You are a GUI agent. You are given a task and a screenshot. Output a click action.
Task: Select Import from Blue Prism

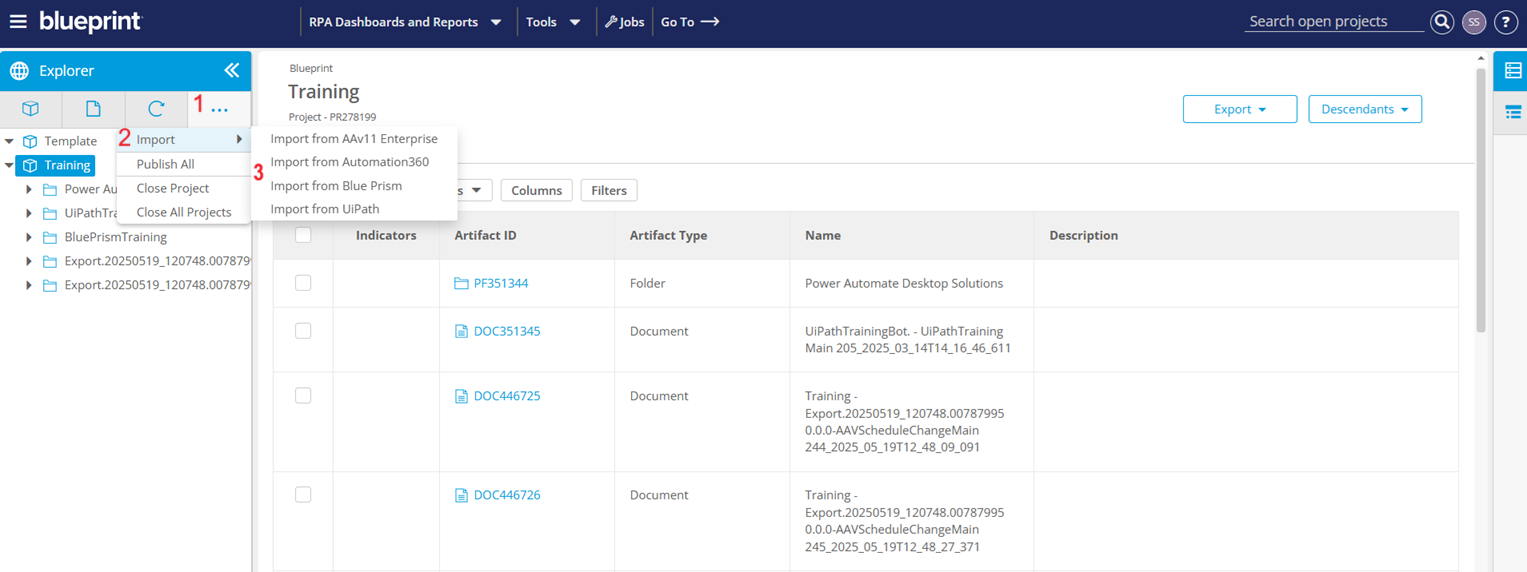[354, 186]
